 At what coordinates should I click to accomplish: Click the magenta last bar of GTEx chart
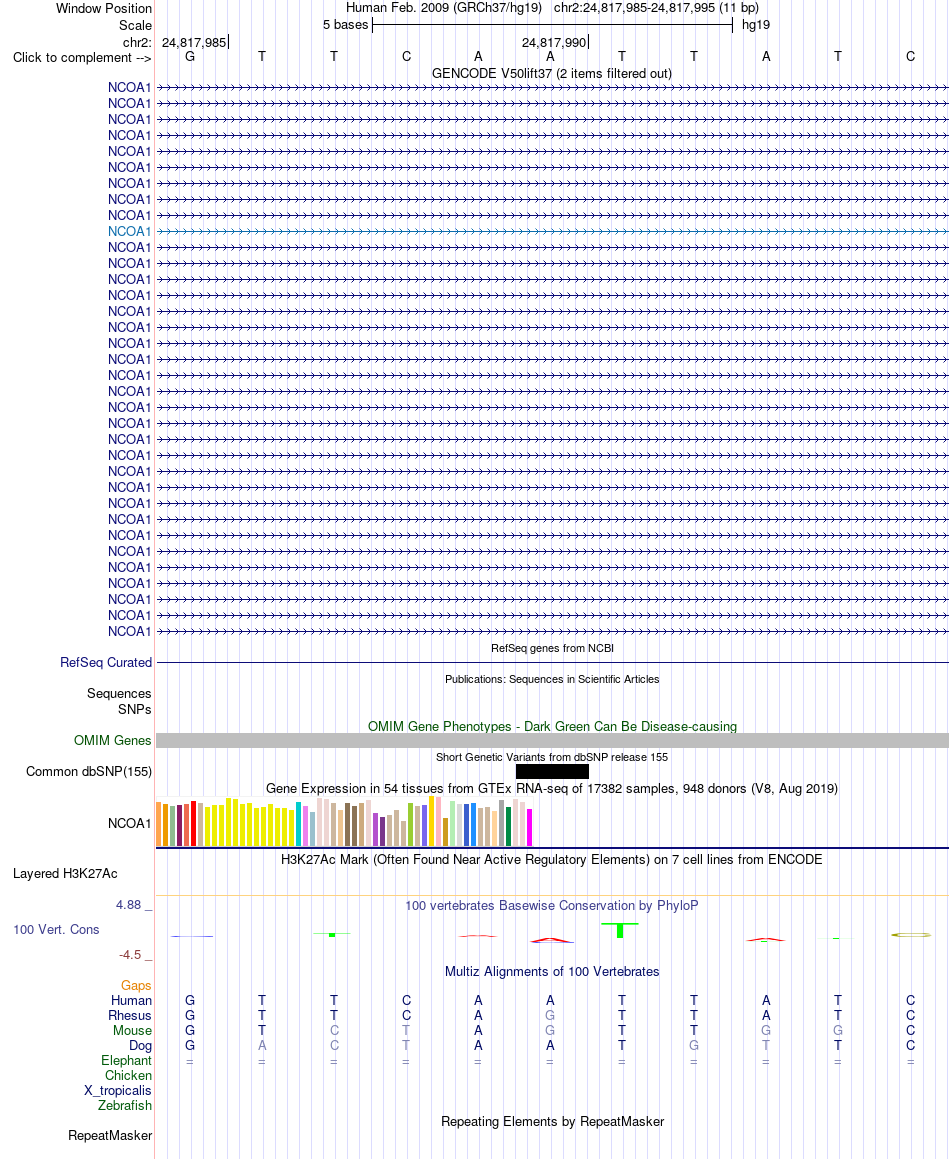(x=529, y=828)
